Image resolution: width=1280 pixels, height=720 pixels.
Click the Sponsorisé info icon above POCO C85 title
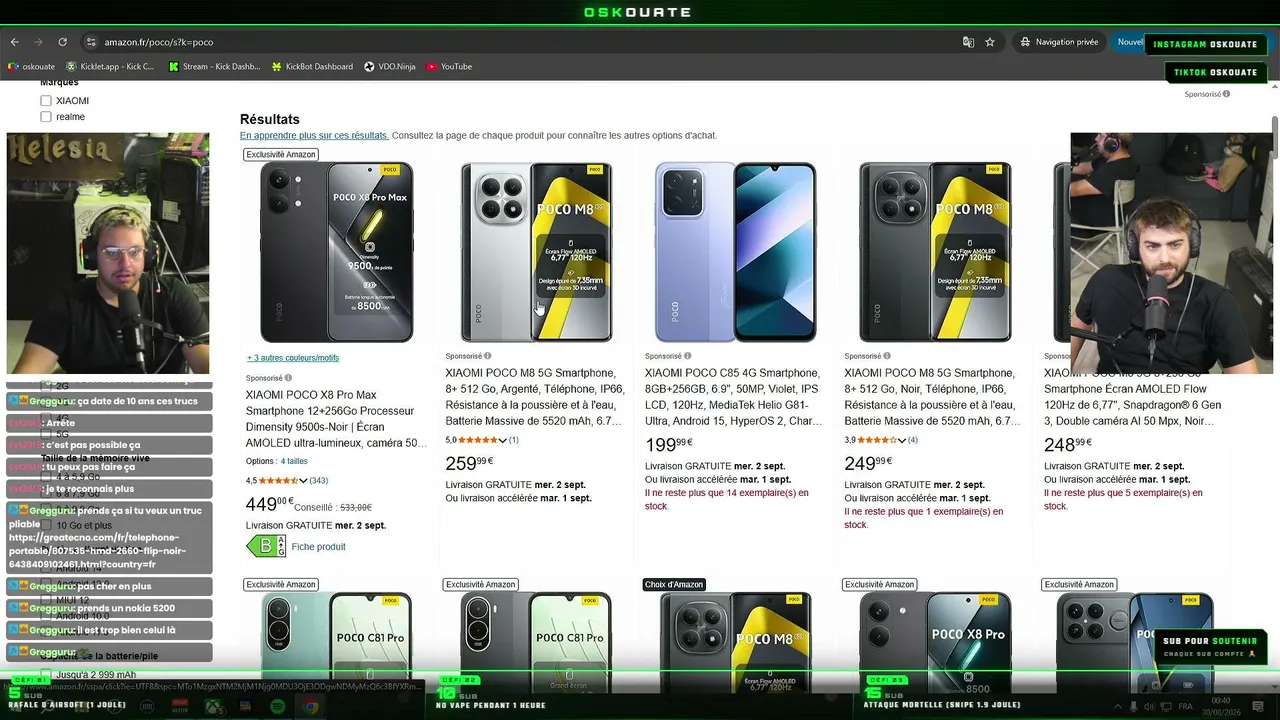(x=687, y=356)
